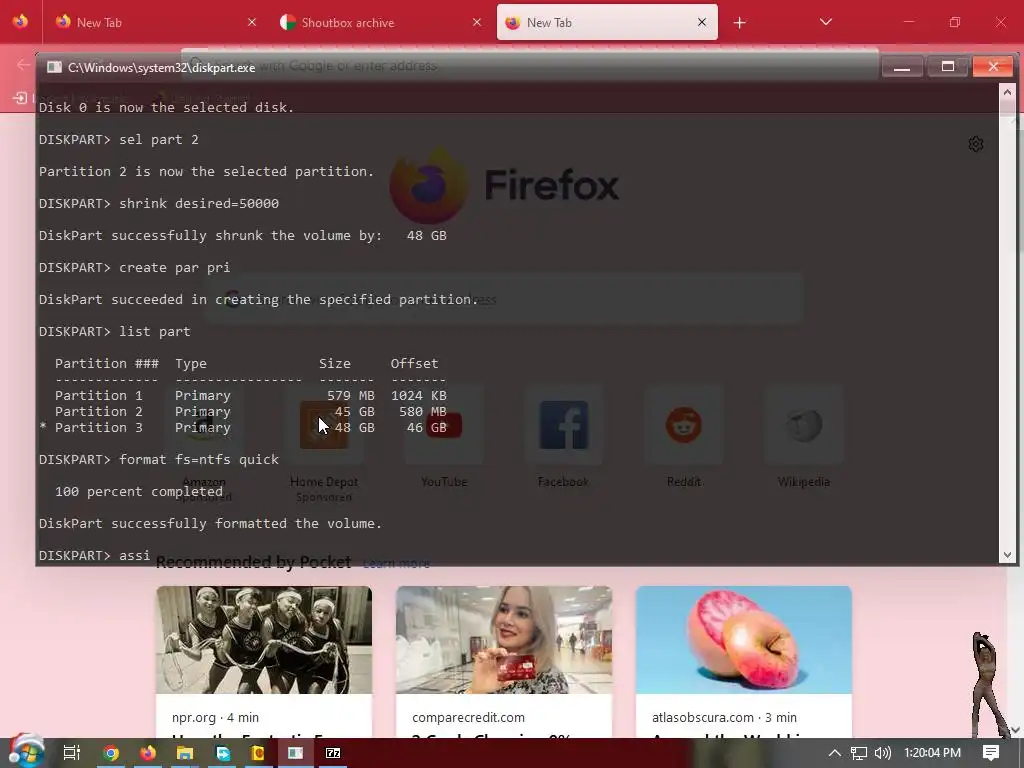Click the diskpart console taskbar icon

tap(296, 753)
